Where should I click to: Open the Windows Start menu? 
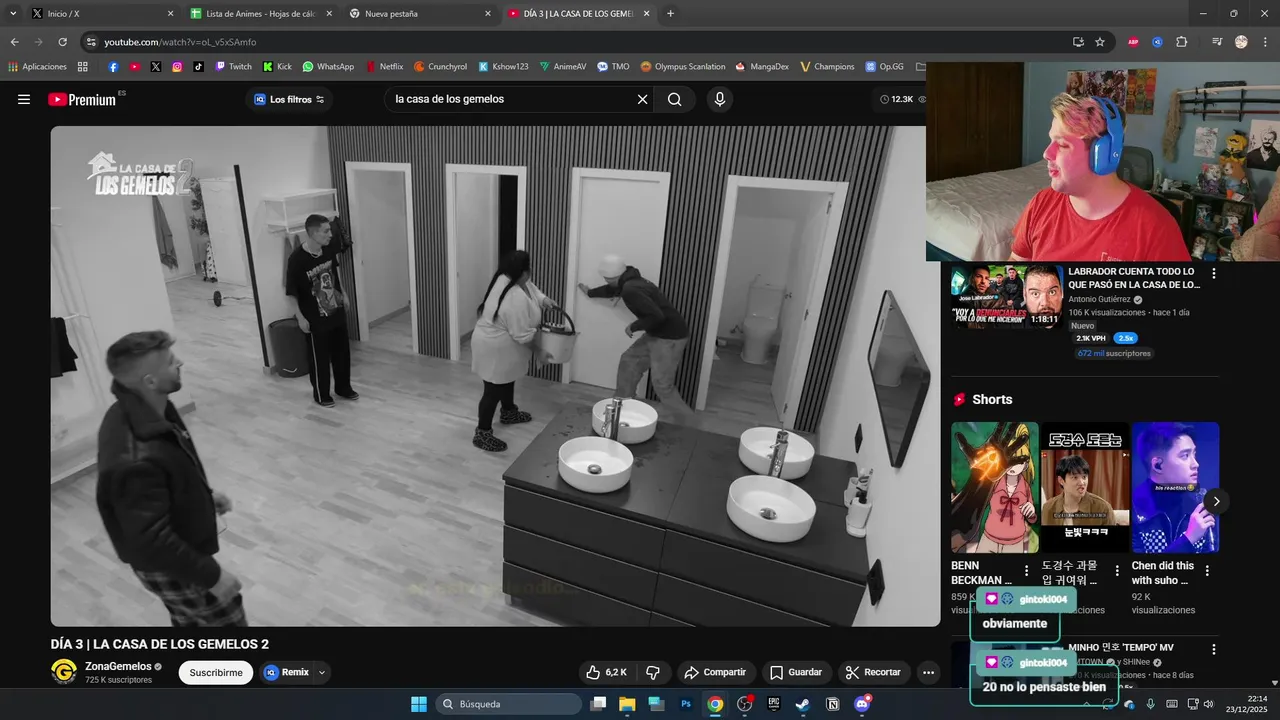[x=419, y=704]
